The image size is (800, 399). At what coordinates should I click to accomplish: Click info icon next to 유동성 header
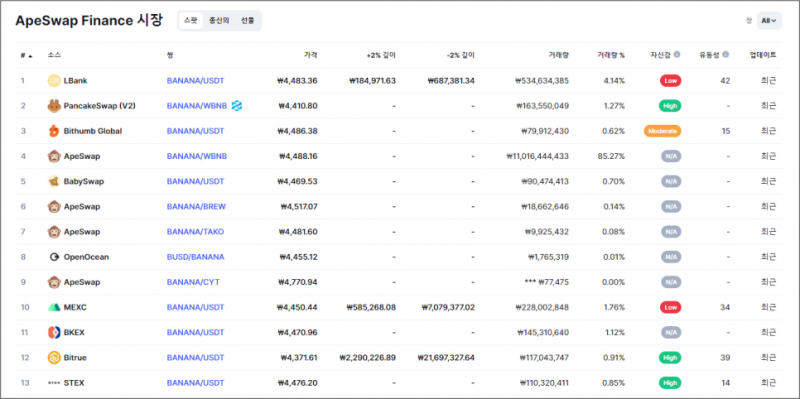point(726,55)
